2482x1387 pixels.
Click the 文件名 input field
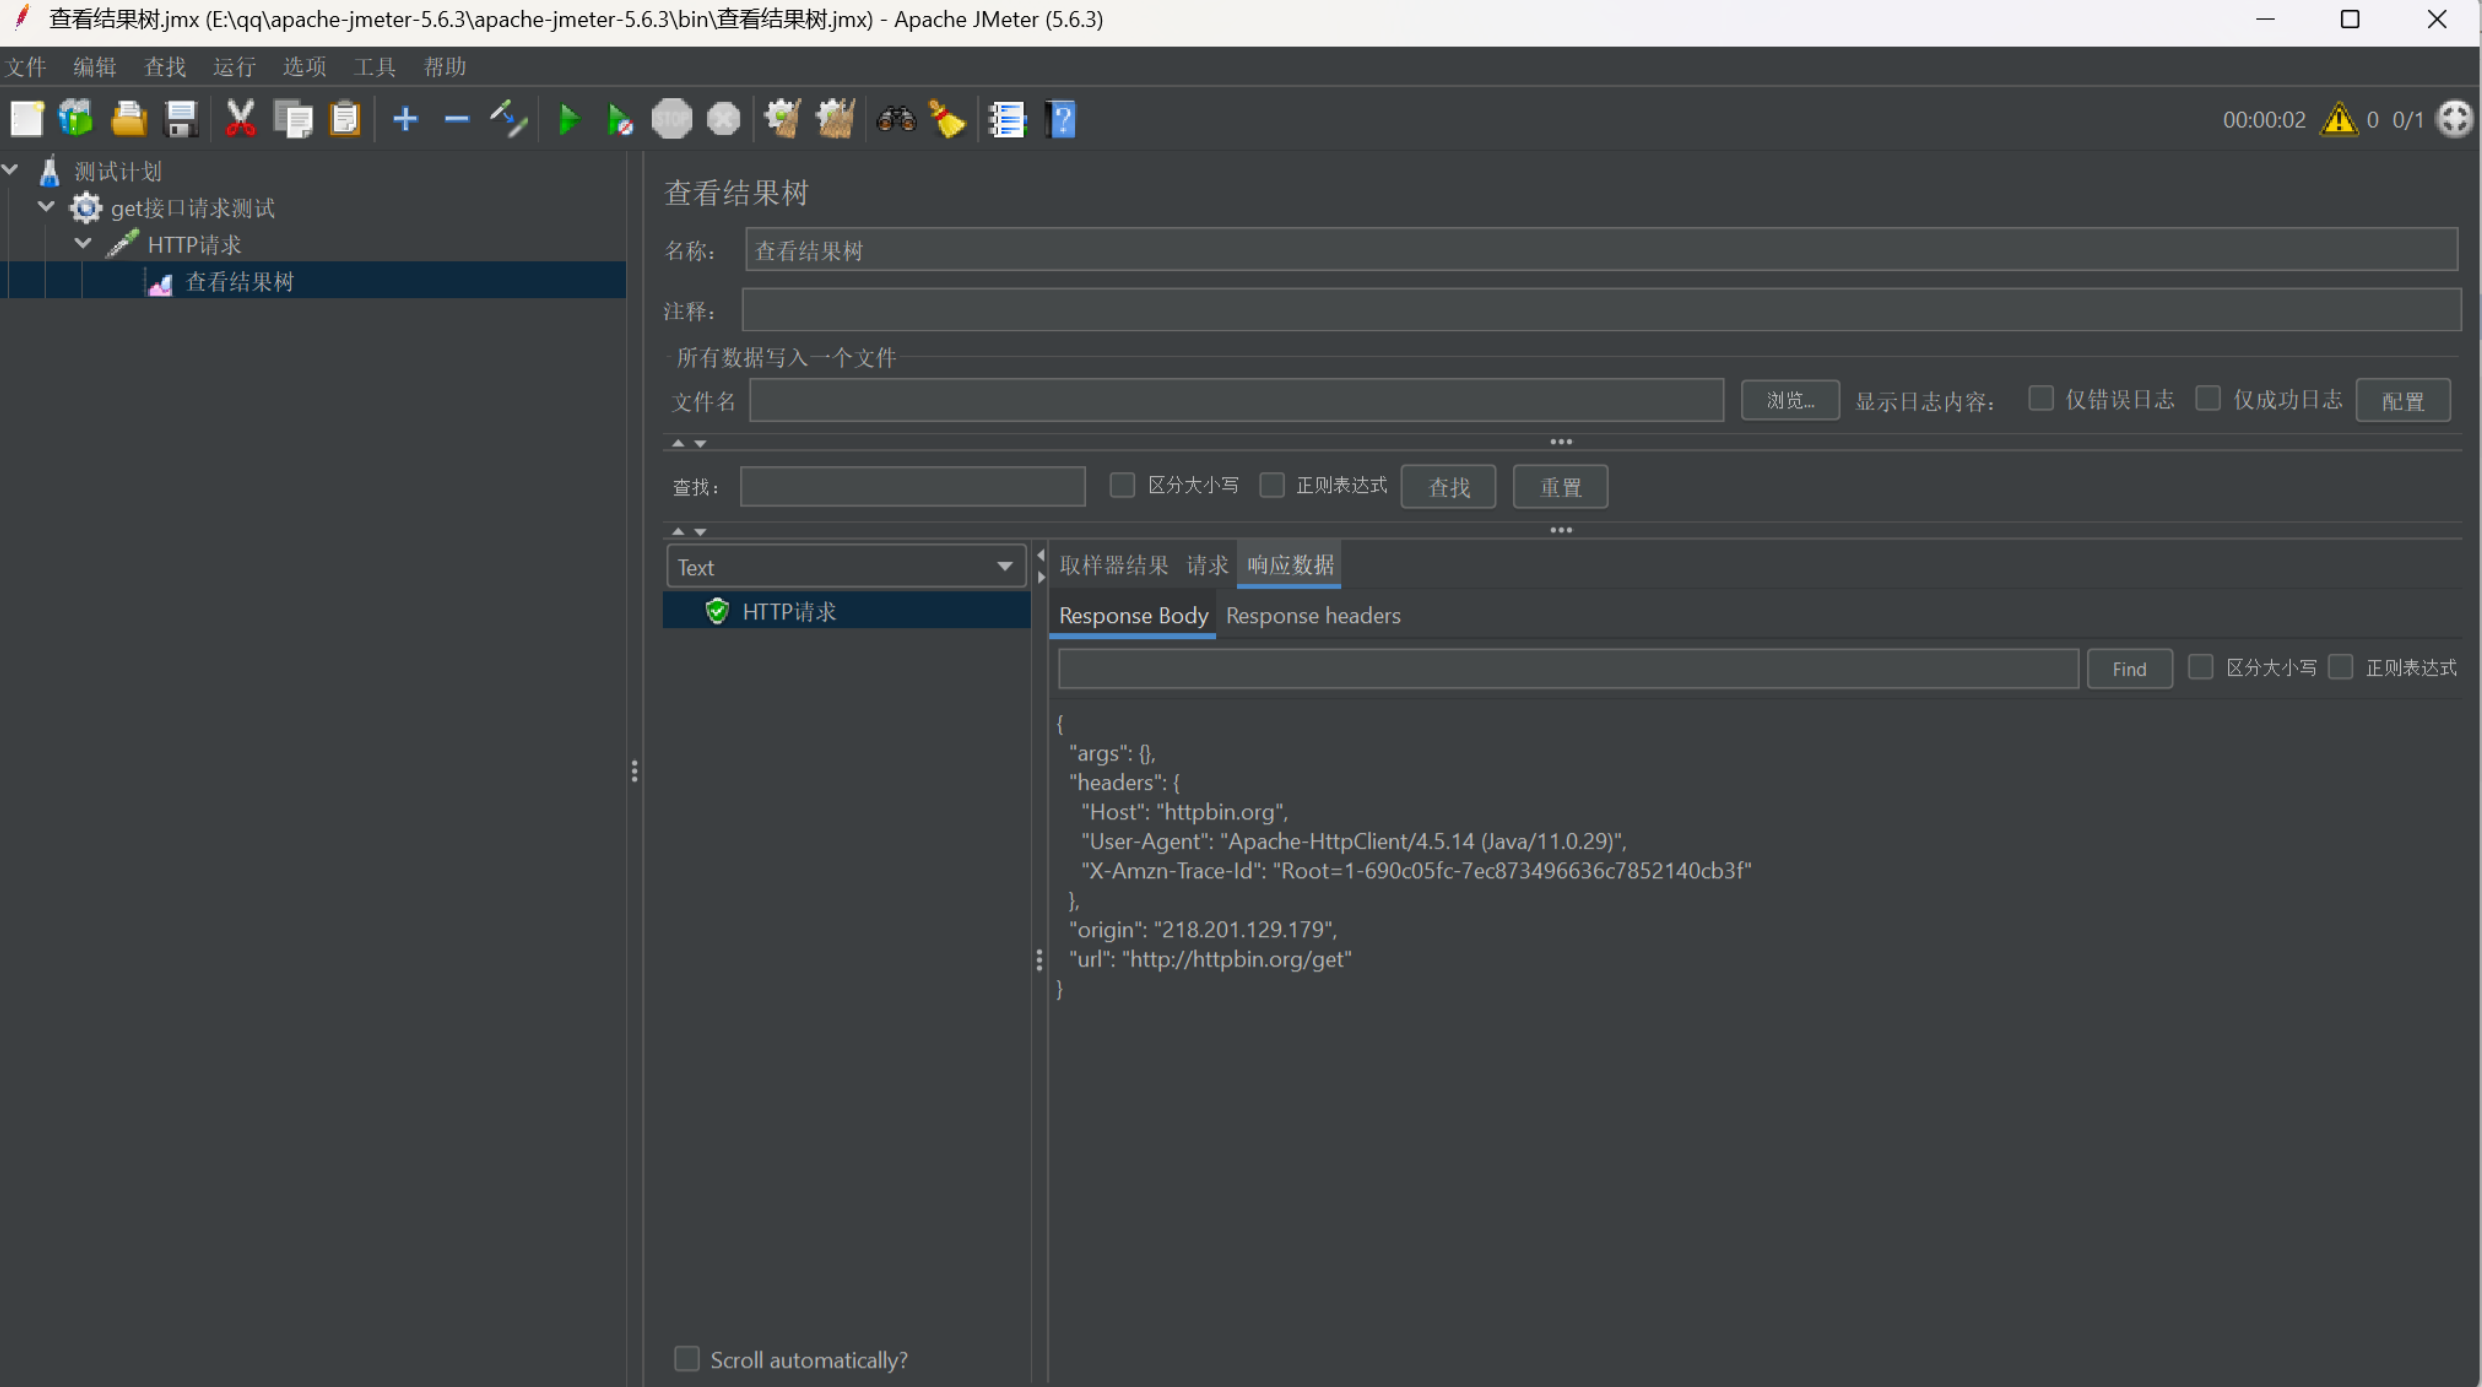click(1236, 401)
